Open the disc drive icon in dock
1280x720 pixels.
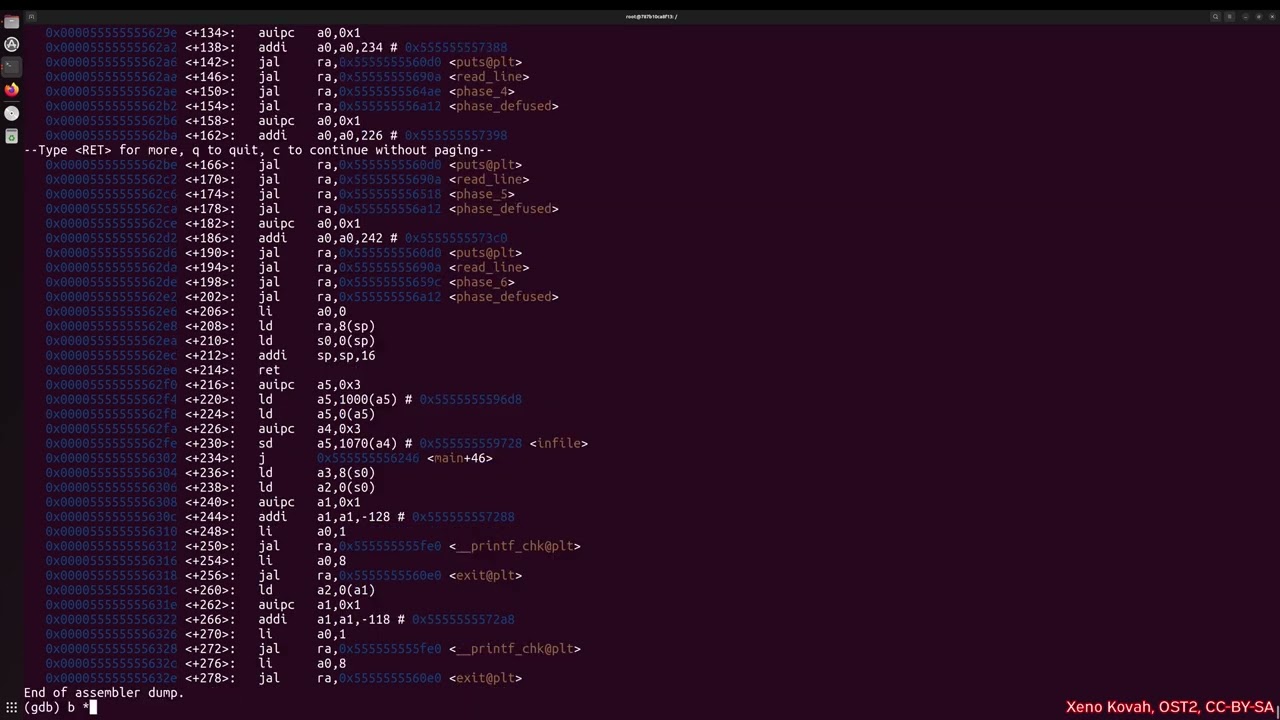point(11,113)
